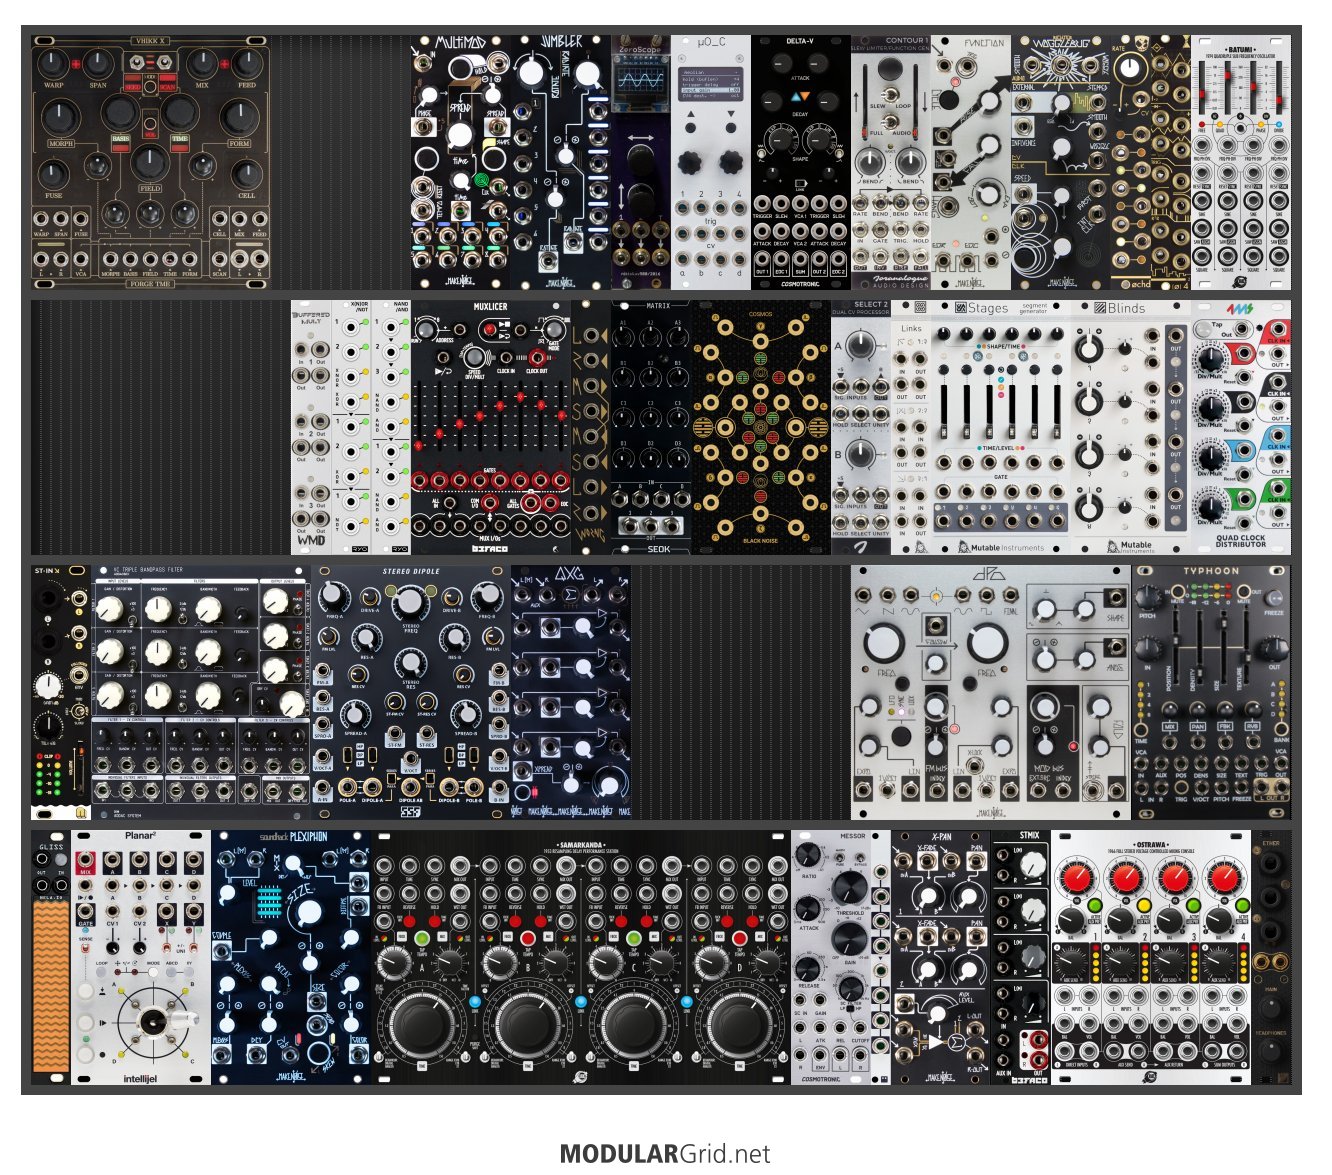Open the Make Noise MultiMod module

coord(461,163)
